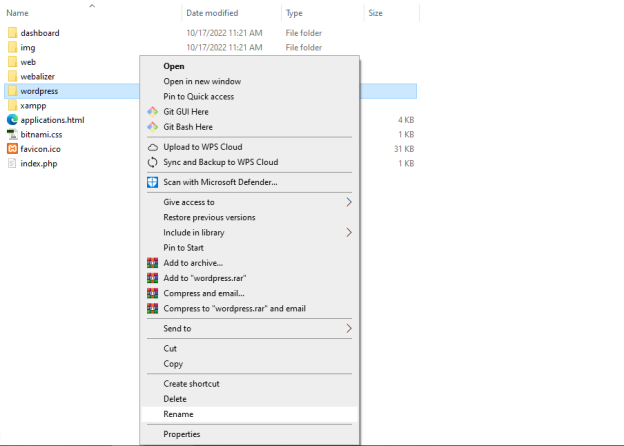This screenshot has width=624, height=446.
Task: Select the favicon.ico file name
Action: pyautogui.click(x=41, y=149)
